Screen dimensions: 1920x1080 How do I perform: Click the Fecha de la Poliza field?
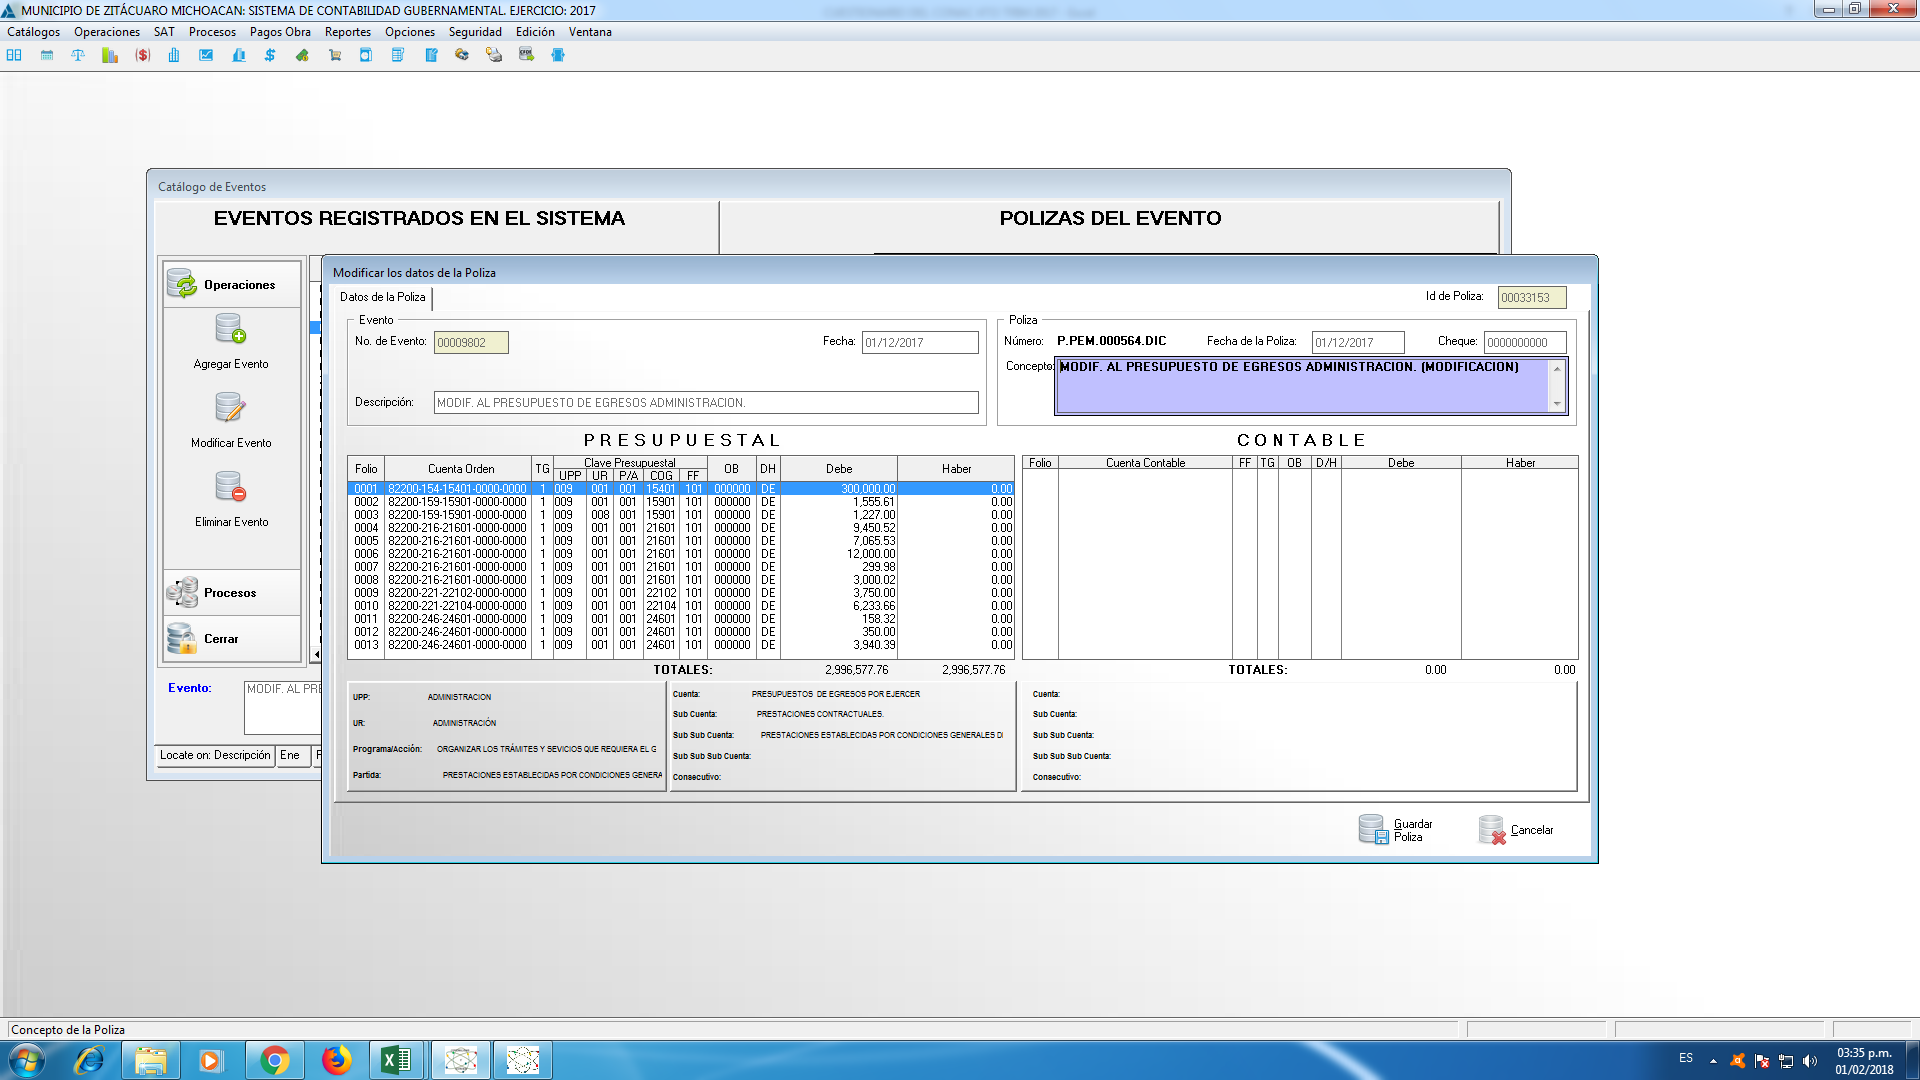[x=1357, y=343]
